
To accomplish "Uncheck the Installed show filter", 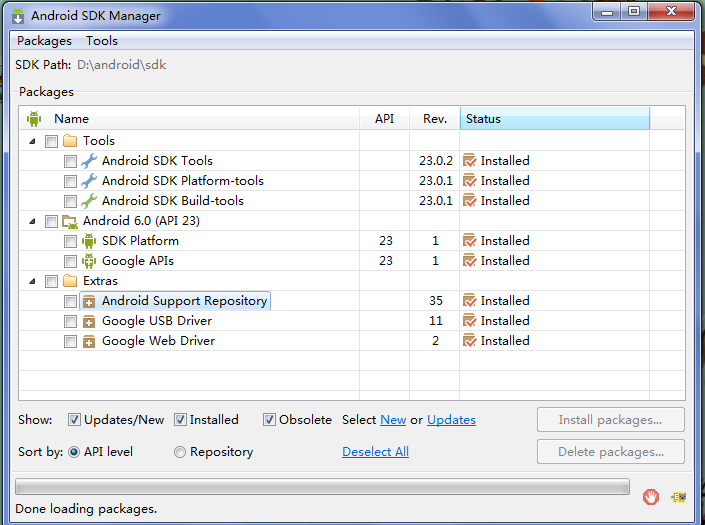I will (180, 420).
